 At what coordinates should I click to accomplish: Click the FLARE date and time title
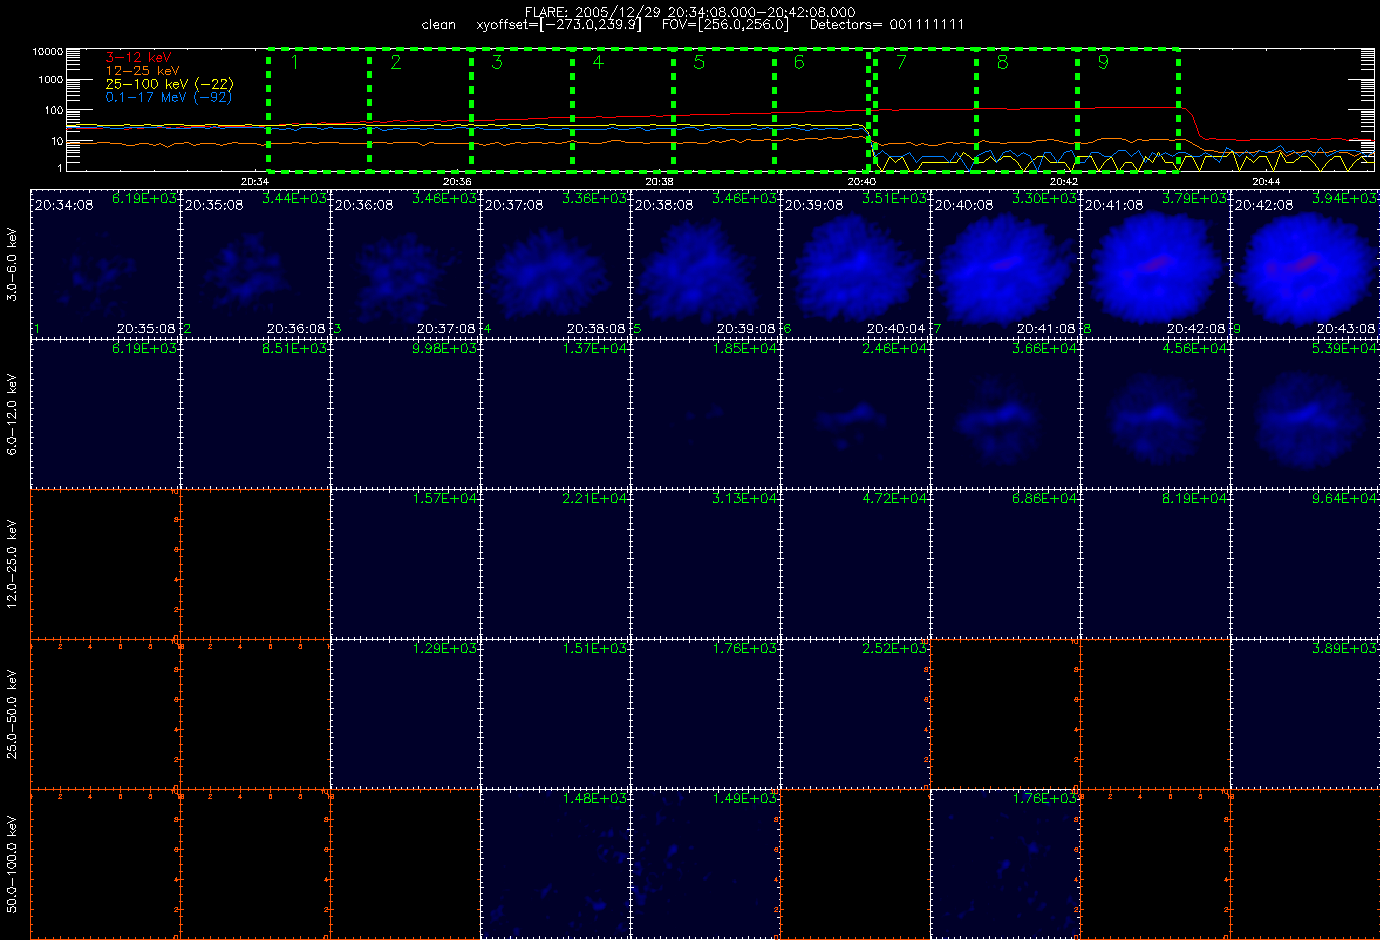pos(690,12)
